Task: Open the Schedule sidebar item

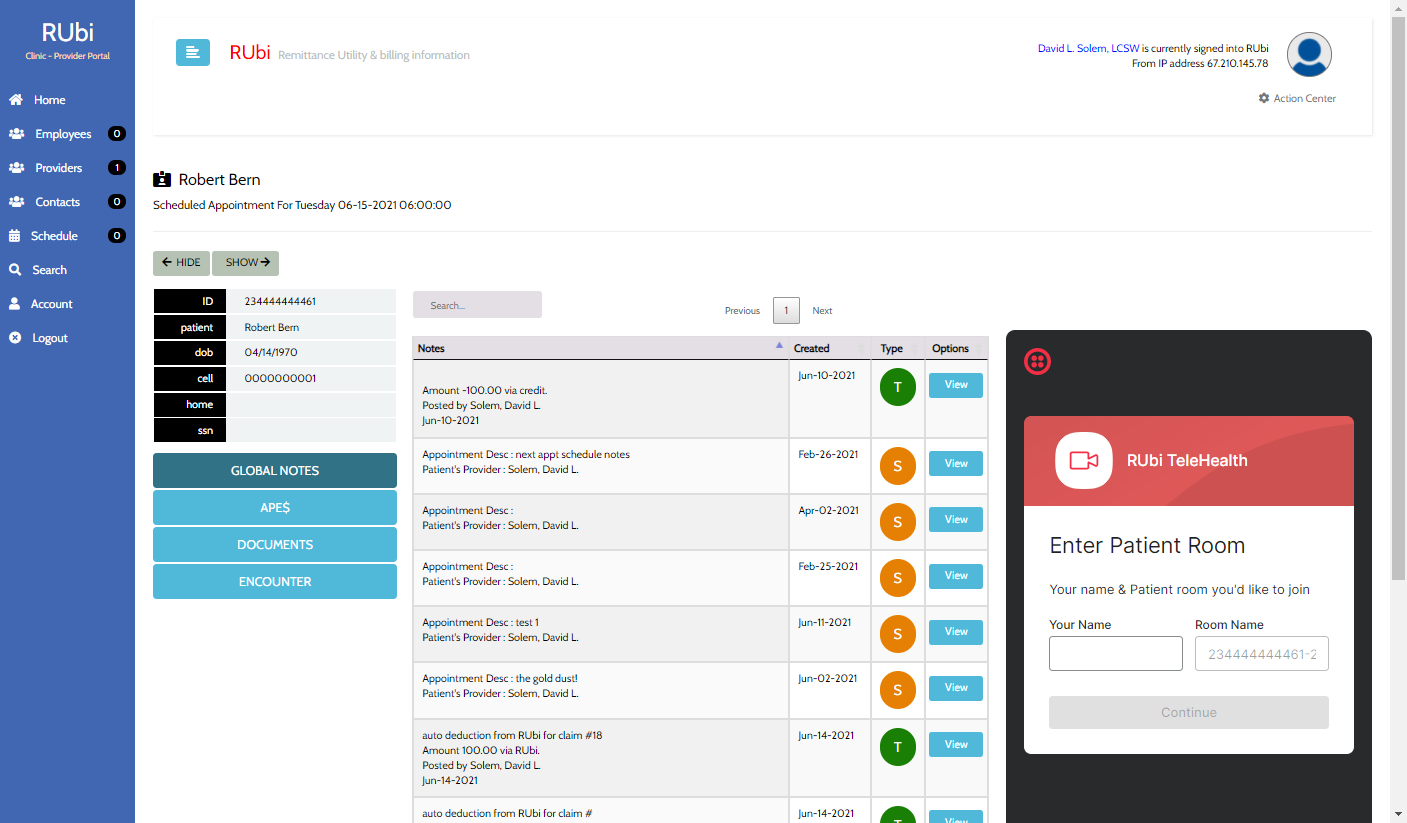Action: [54, 236]
